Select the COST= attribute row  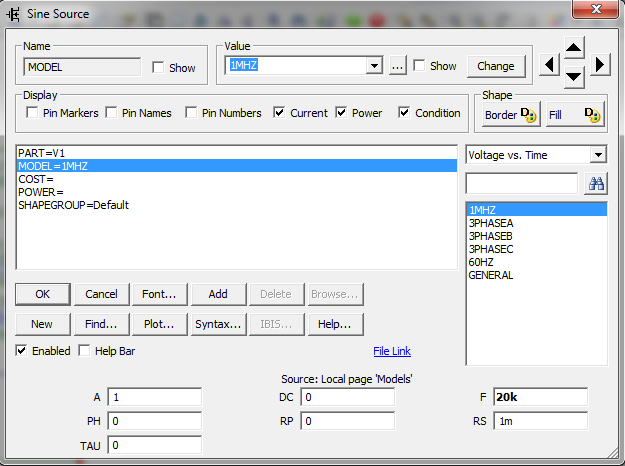pos(237,179)
